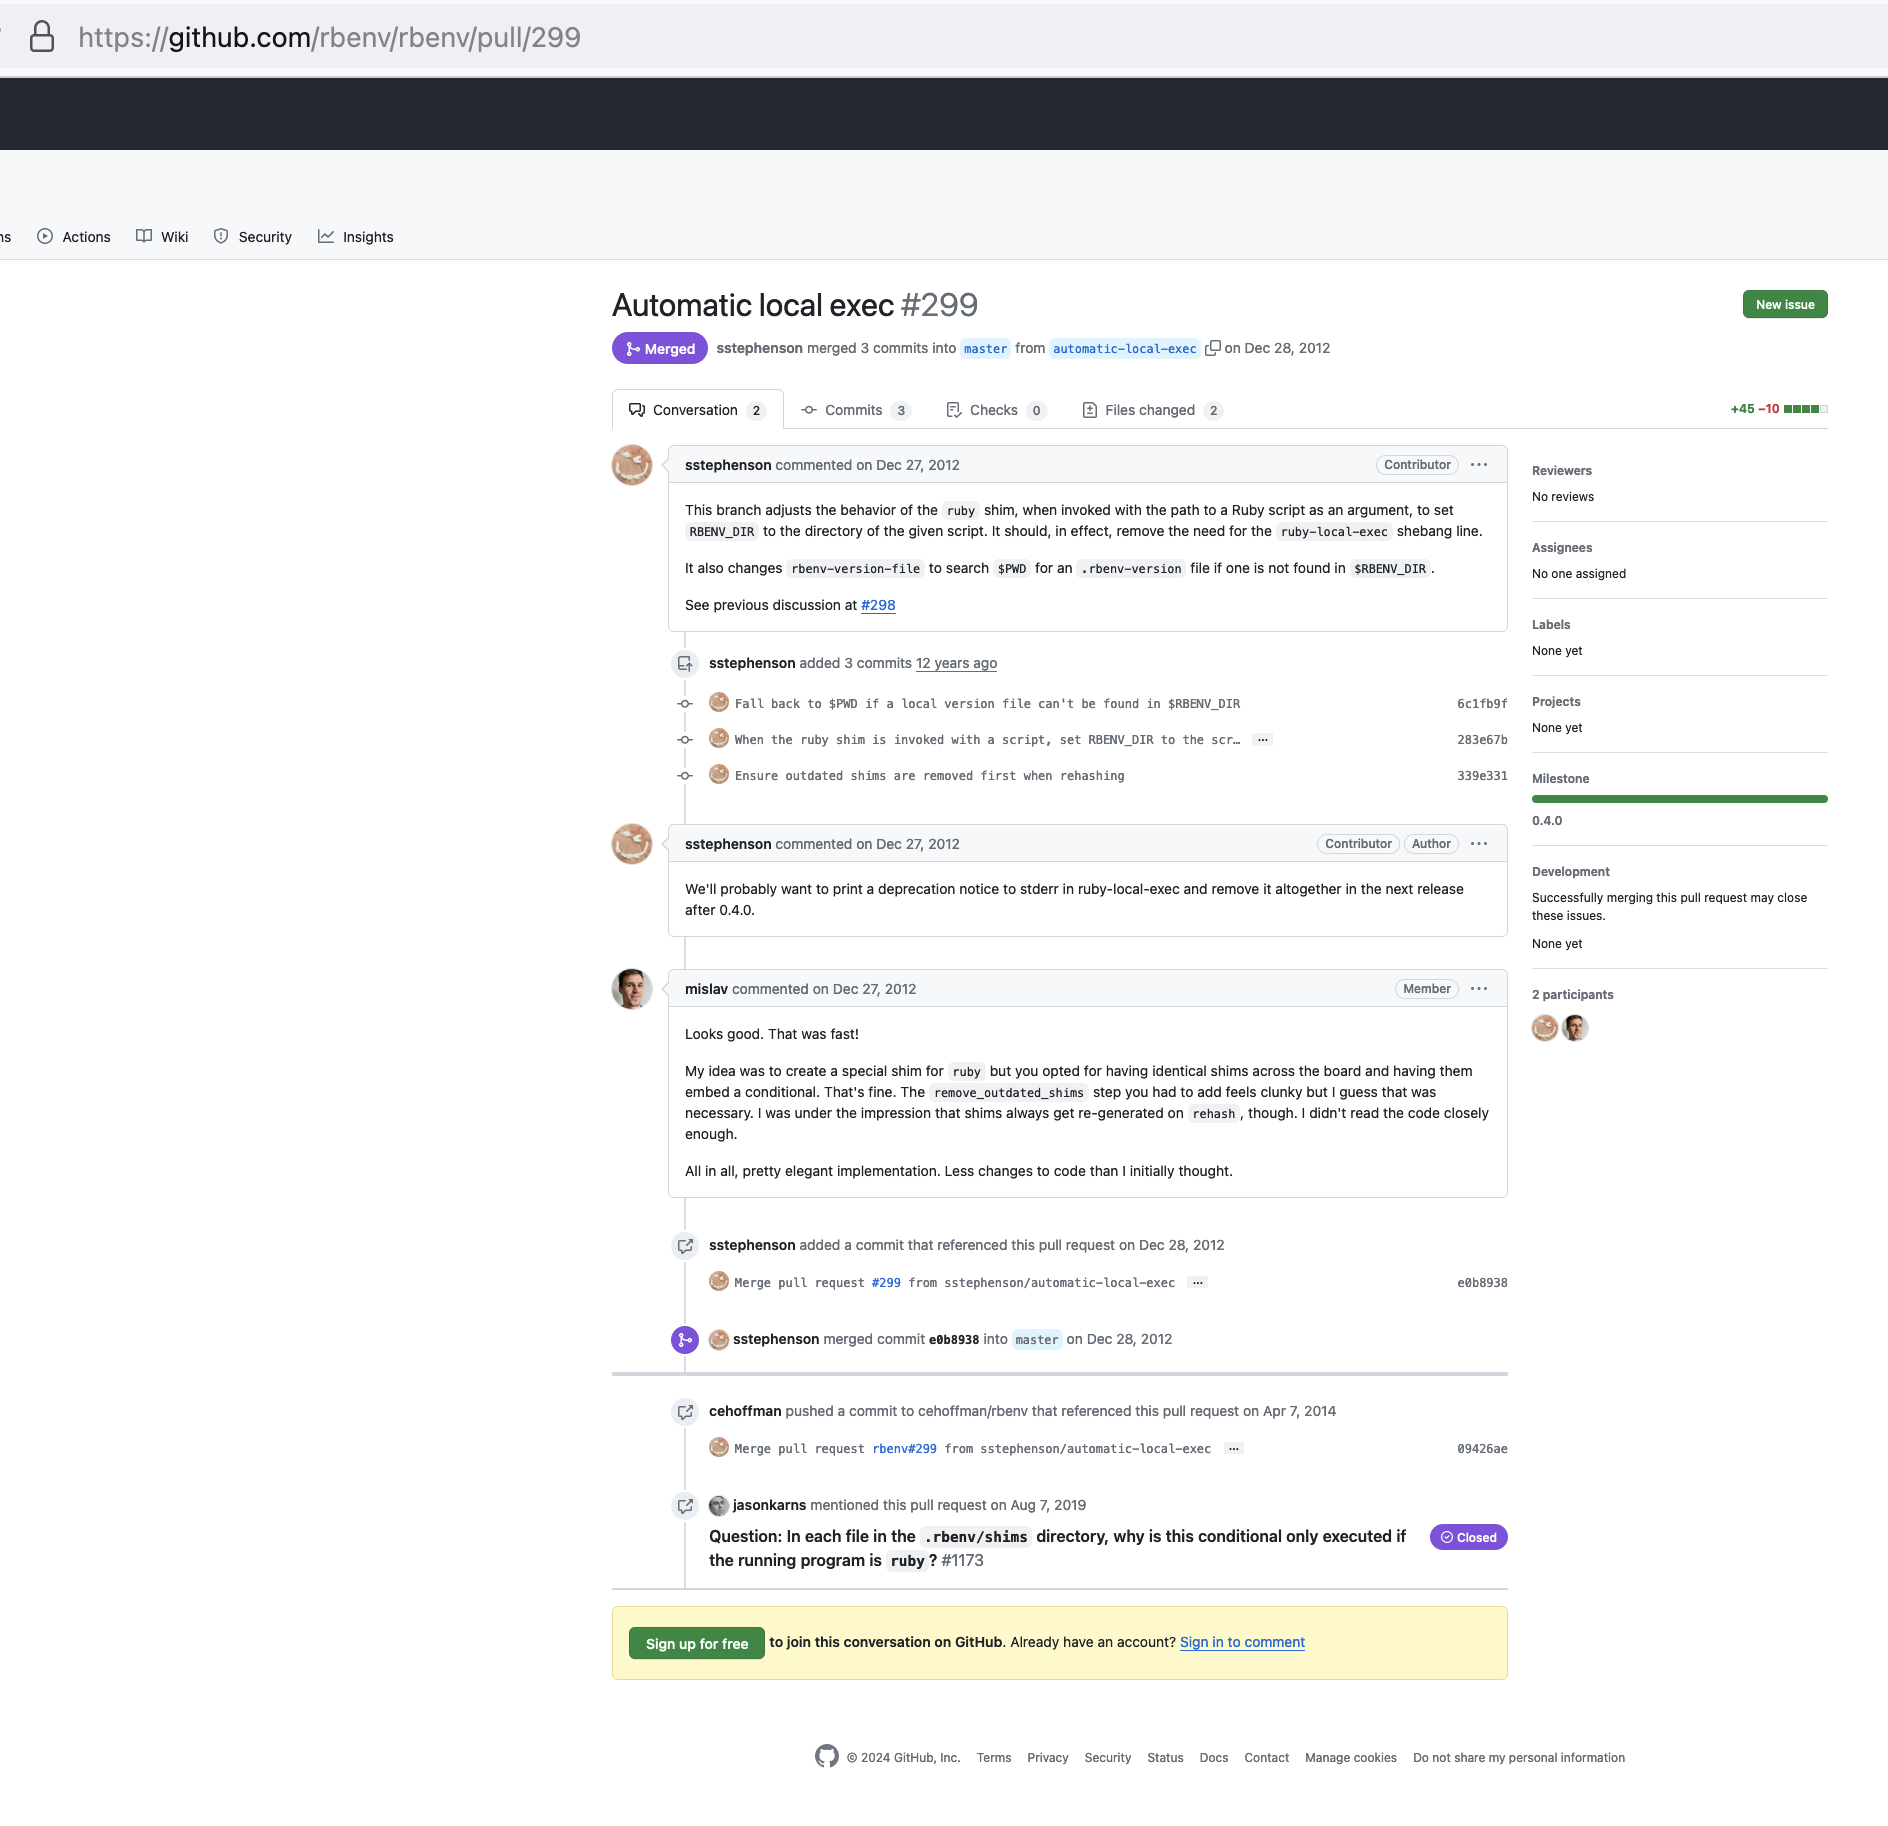Open the rbenv#299 reference link

coord(904,1449)
